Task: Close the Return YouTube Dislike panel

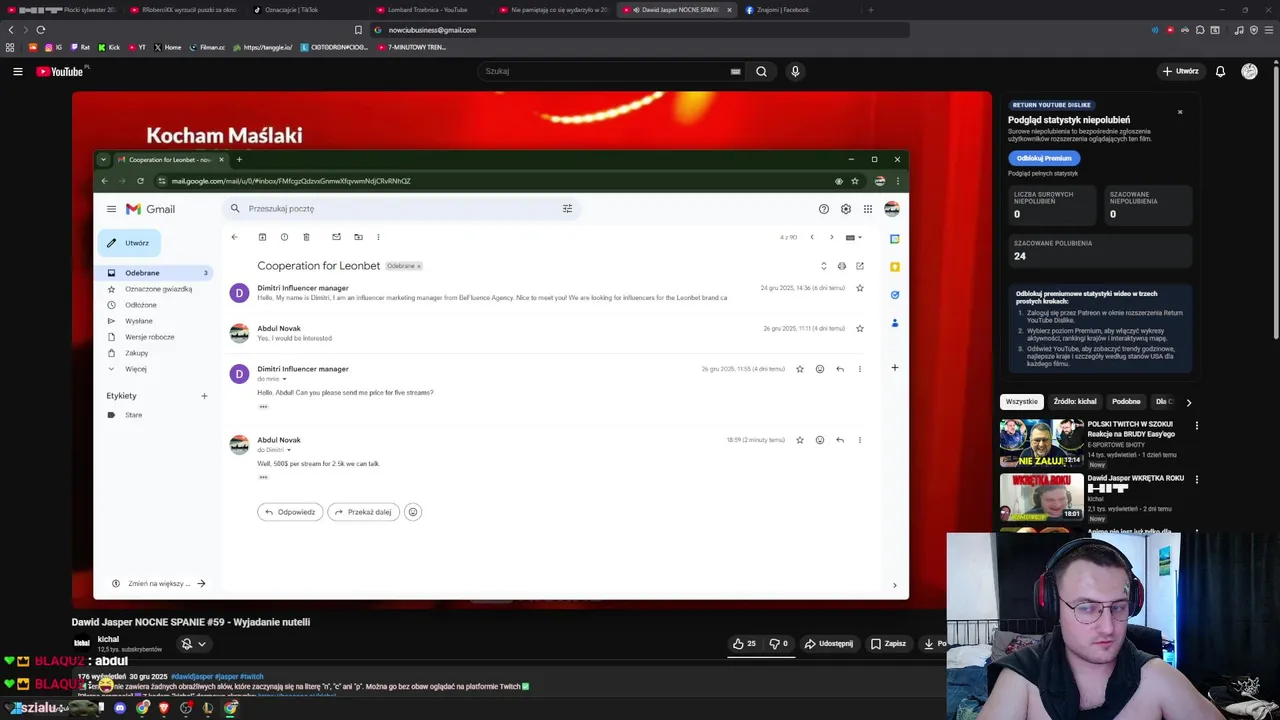Action: (1180, 112)
